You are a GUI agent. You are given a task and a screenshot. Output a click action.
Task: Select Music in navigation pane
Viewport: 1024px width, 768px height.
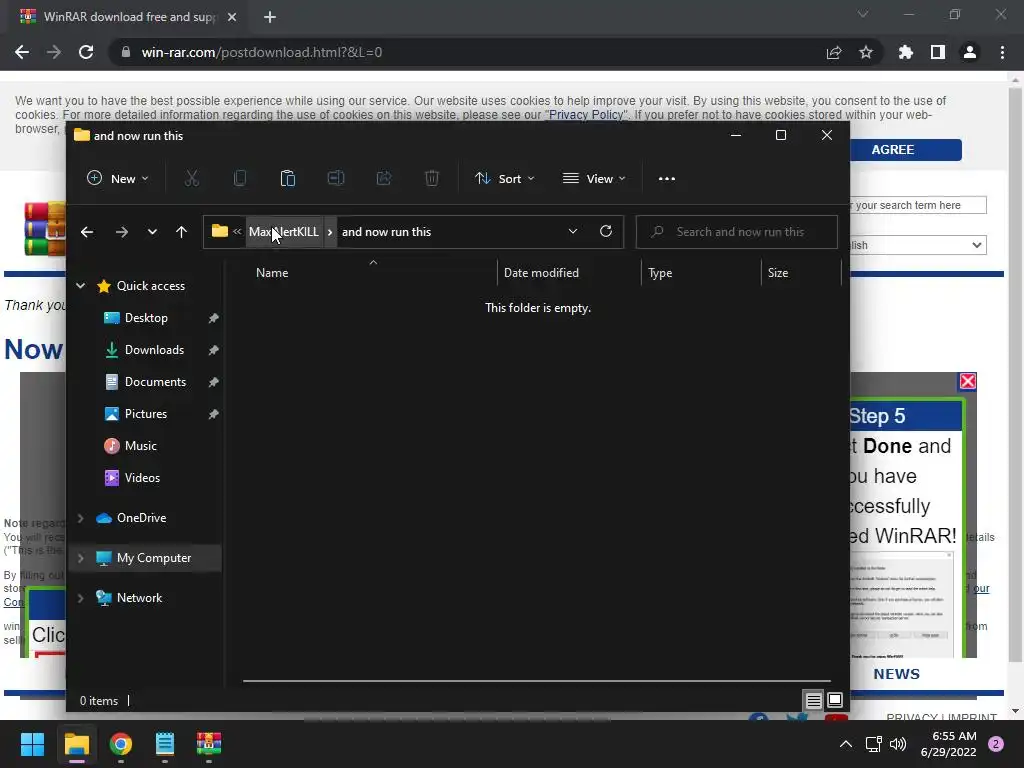click(x=140, y=446)
